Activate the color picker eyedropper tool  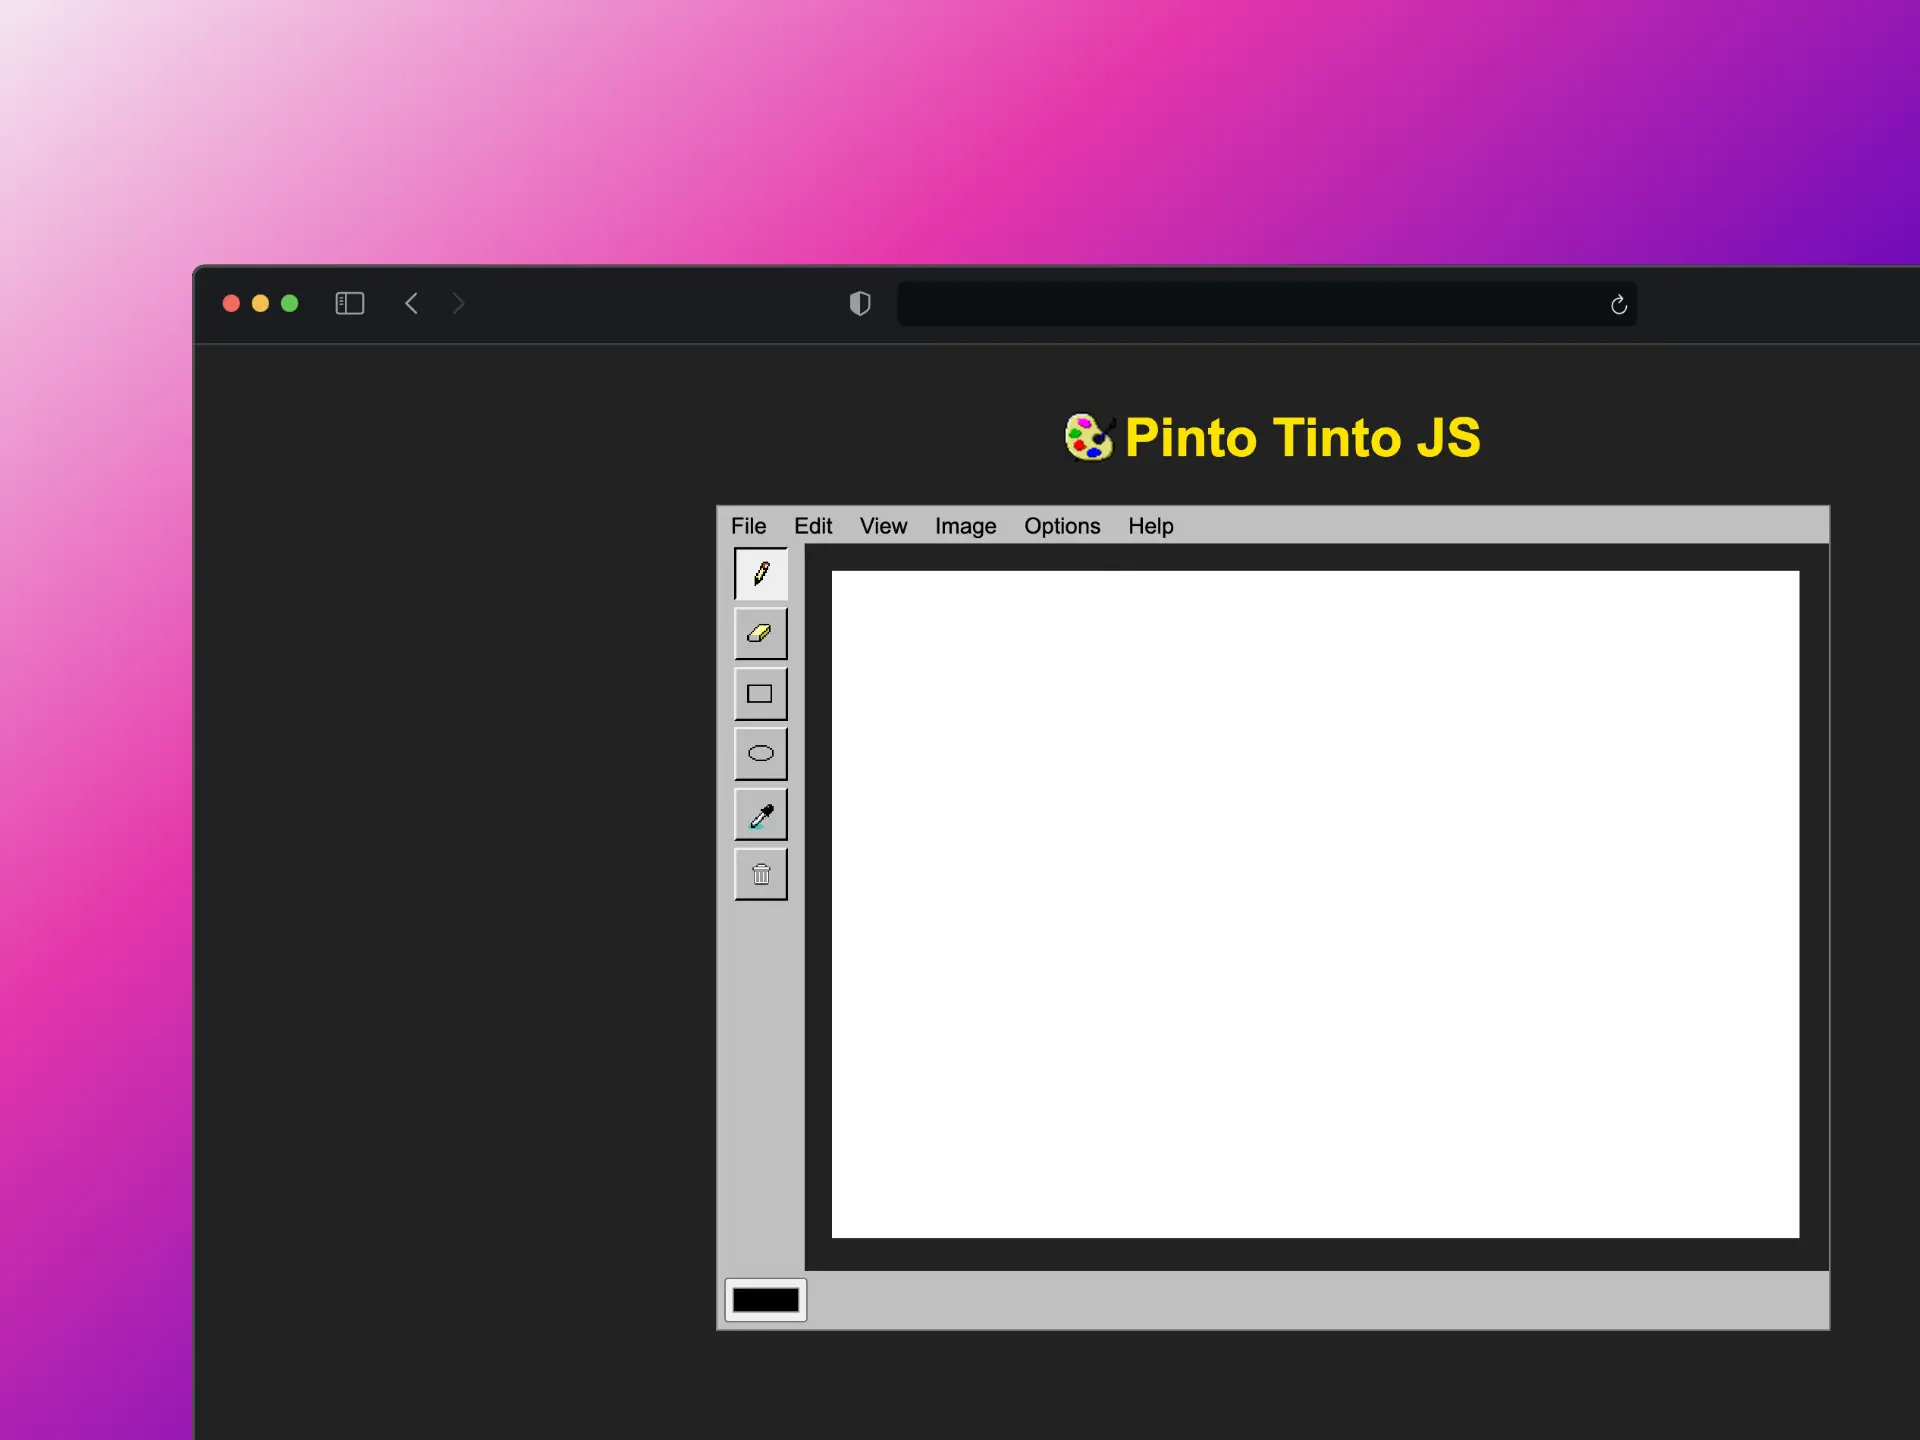pyautogui.click(x=760, y=815)
